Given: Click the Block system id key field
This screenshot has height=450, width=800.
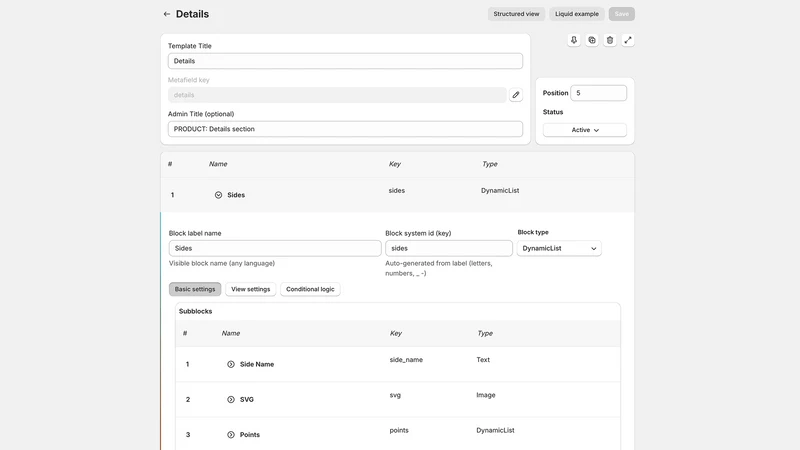Looking at the screenshot, I should [x=449, y=248].
